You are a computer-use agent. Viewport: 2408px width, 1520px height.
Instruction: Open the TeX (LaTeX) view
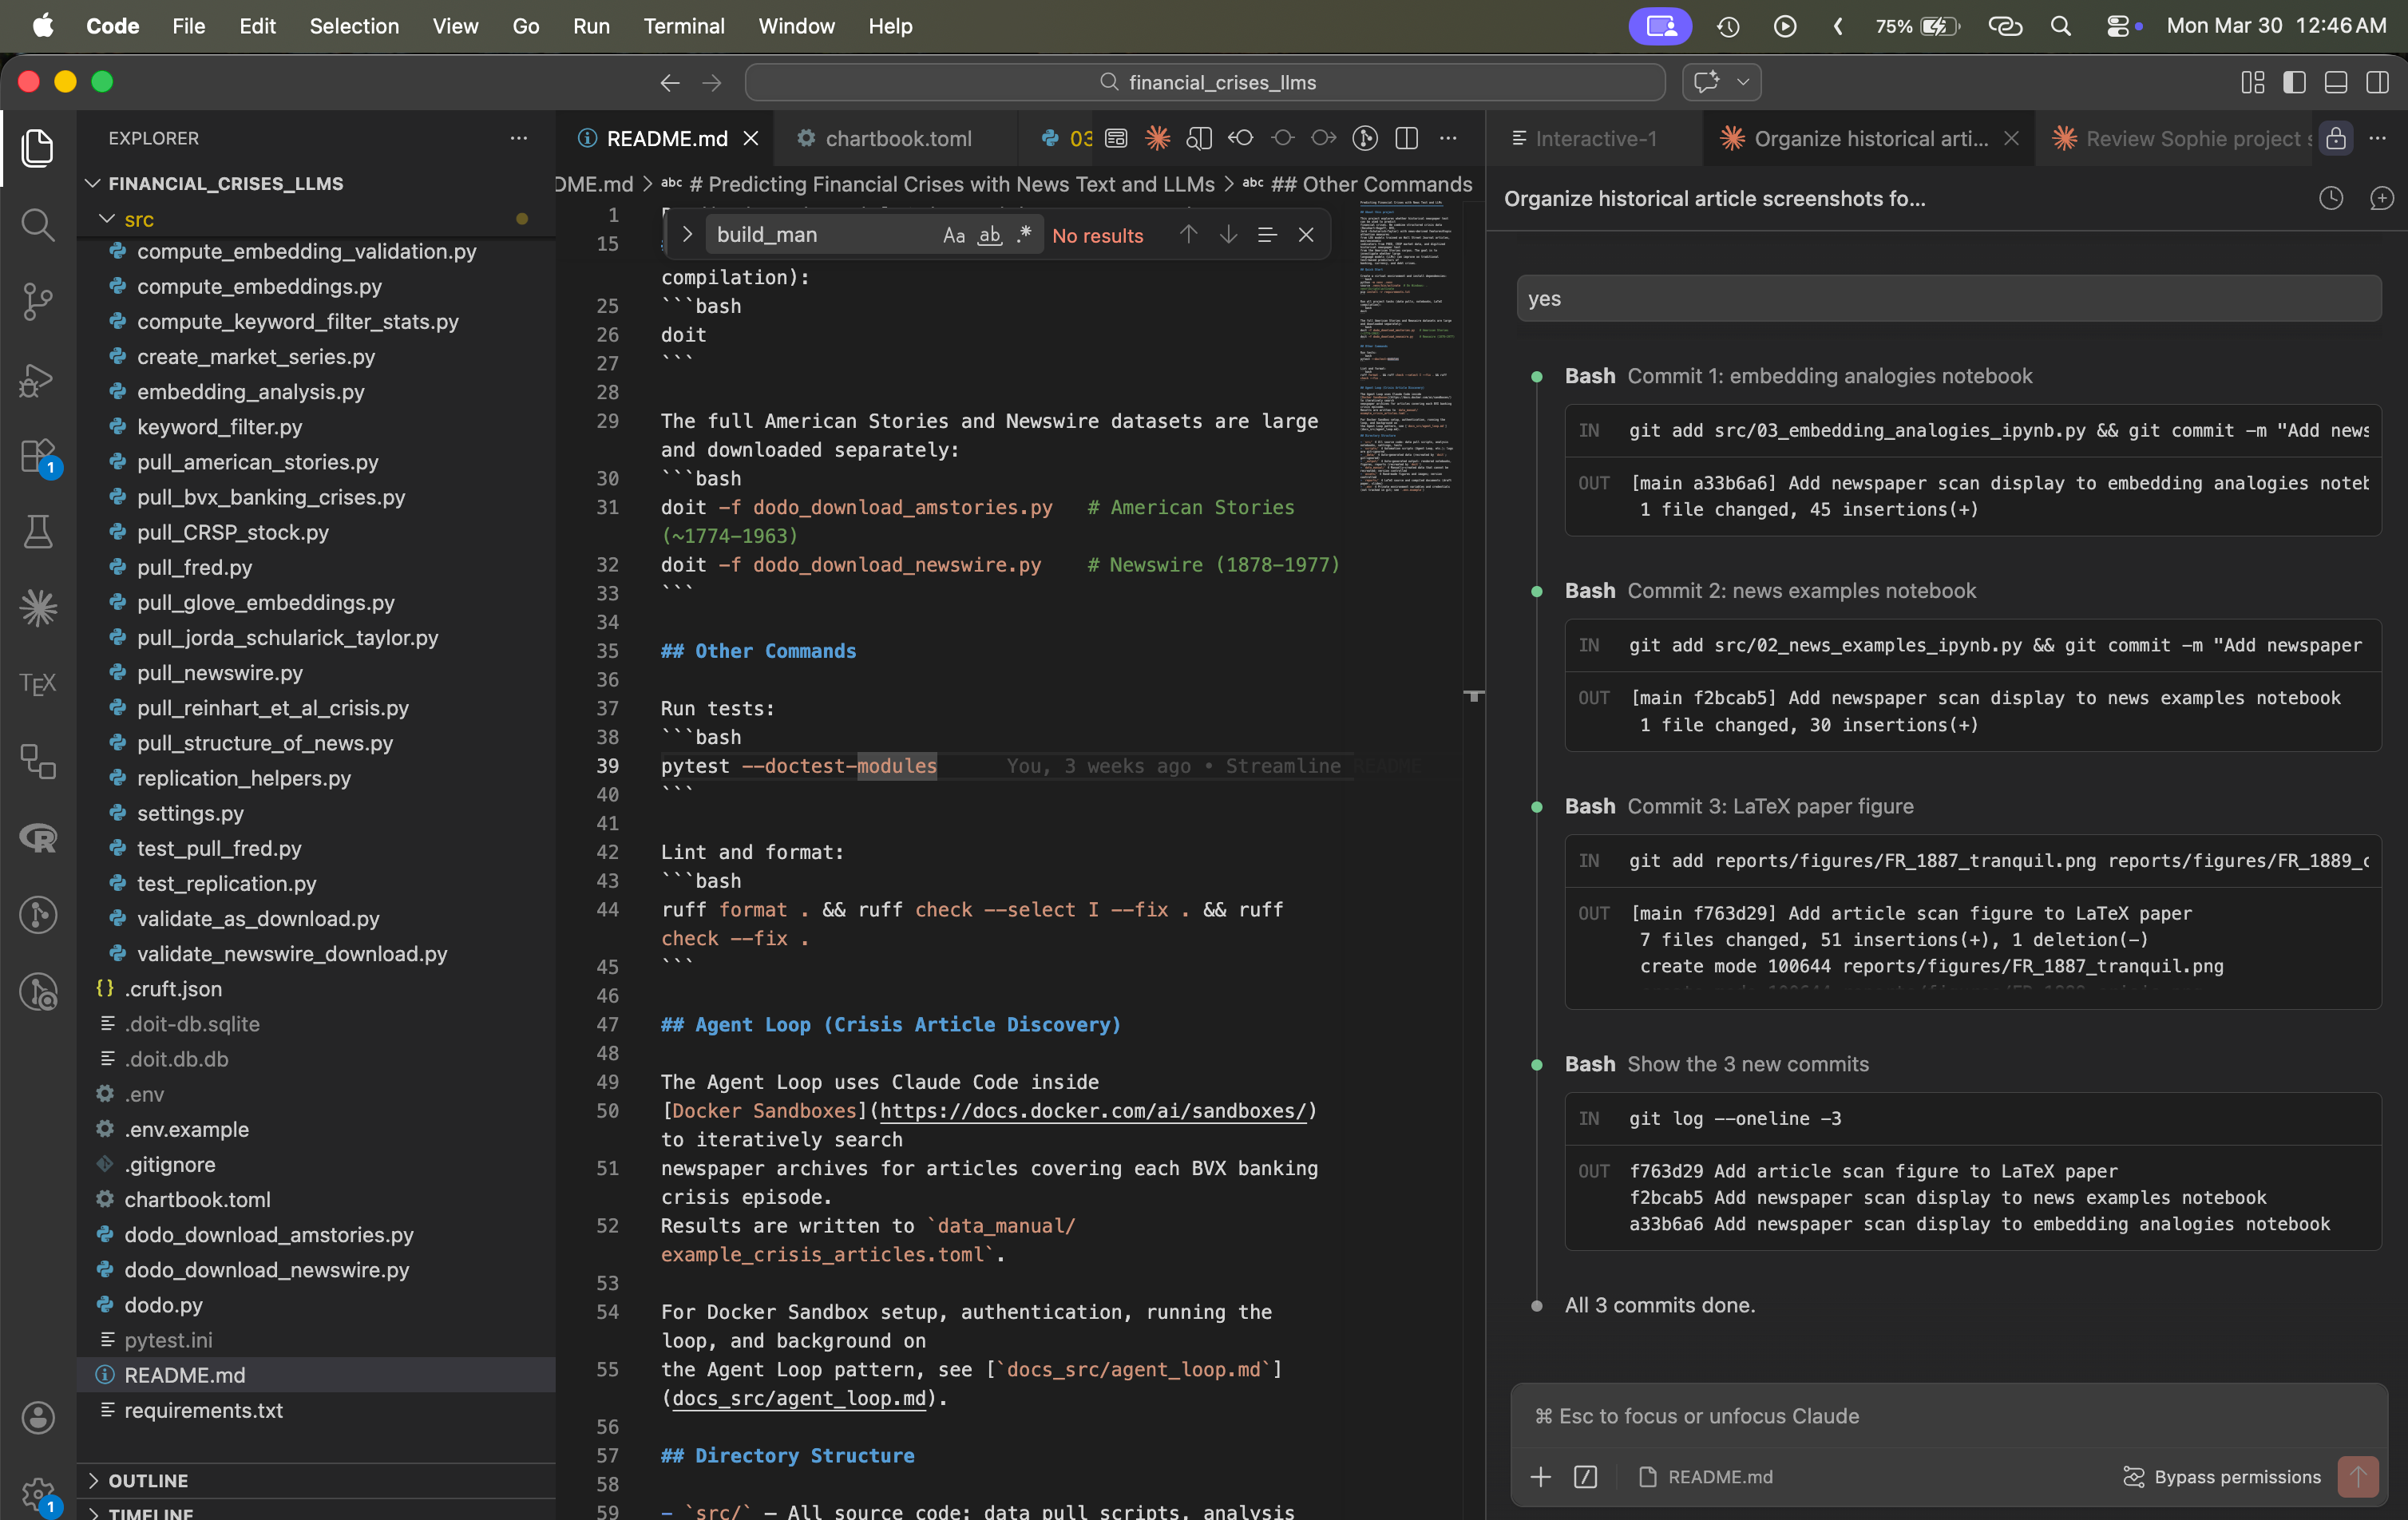pyautogui.click(x=38, y=684)
